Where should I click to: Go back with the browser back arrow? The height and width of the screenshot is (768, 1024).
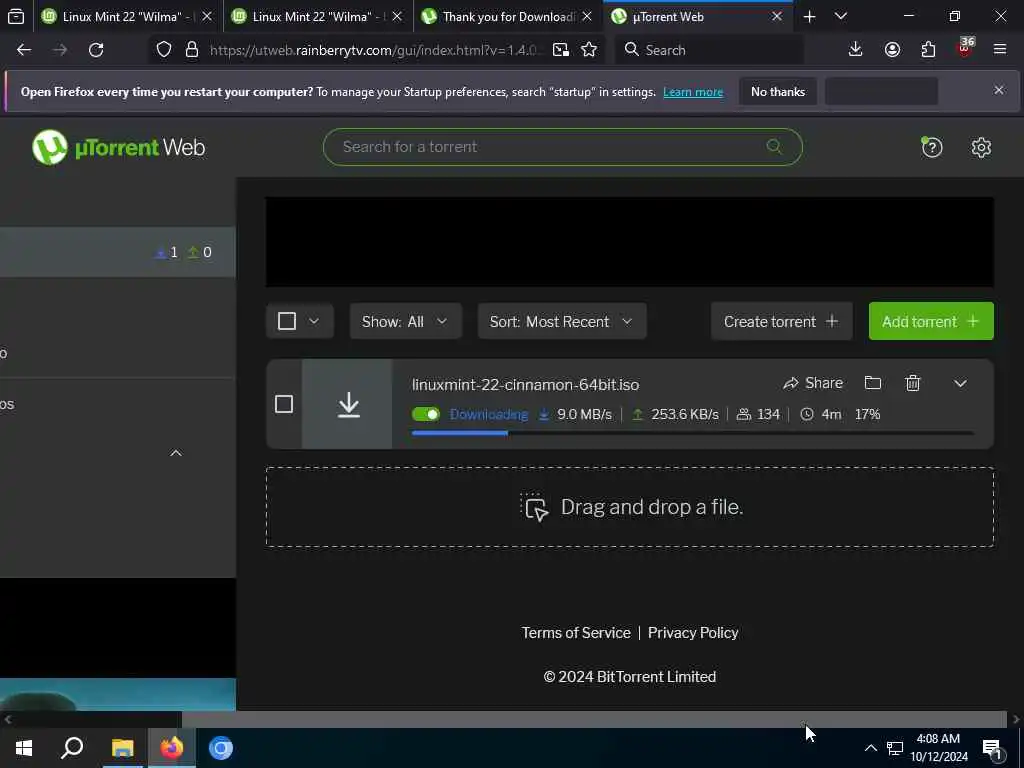click(x=24, y=50)
